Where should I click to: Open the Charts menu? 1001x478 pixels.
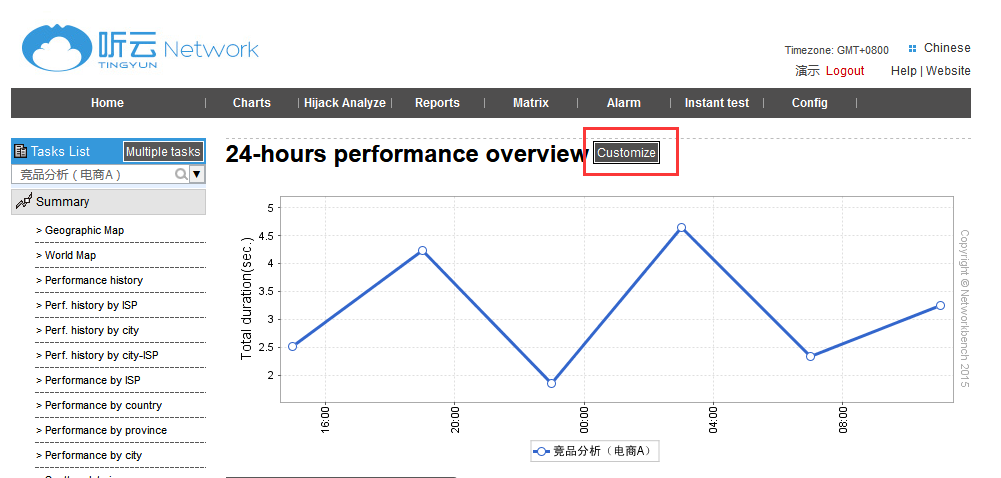click(x=252, y=103)
